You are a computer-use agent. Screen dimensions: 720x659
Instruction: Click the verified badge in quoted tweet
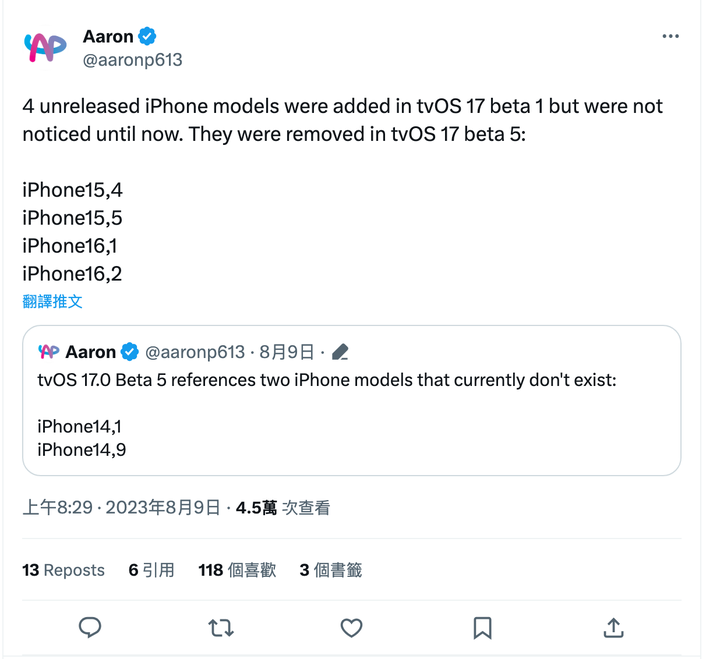pos(130,352)
